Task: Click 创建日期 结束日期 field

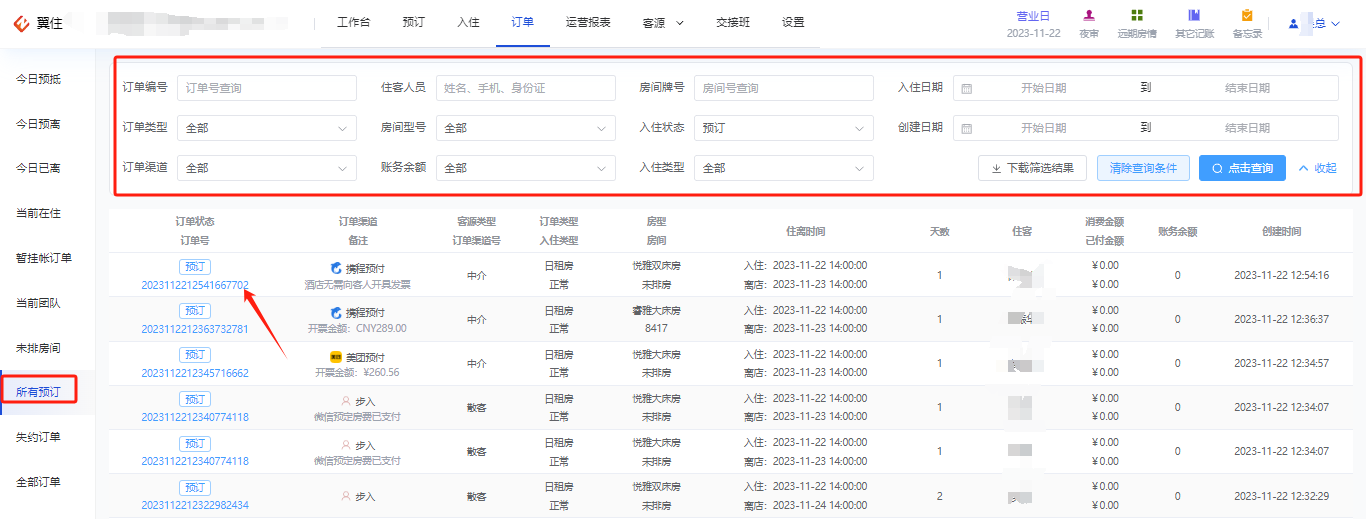Action: (1247, 128)
